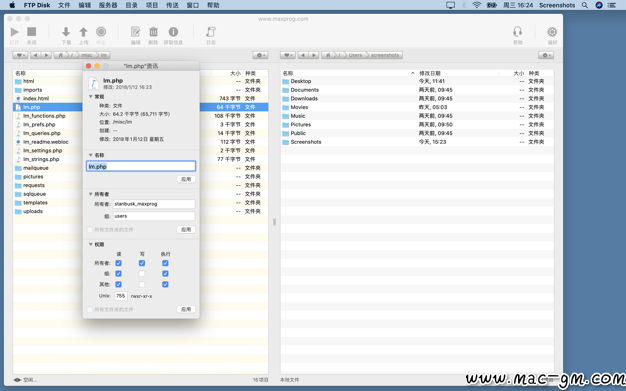Click the Close (关闭) square icon in toolbar
The height and width of the screenshot is (391, 626).
[32, 32]
